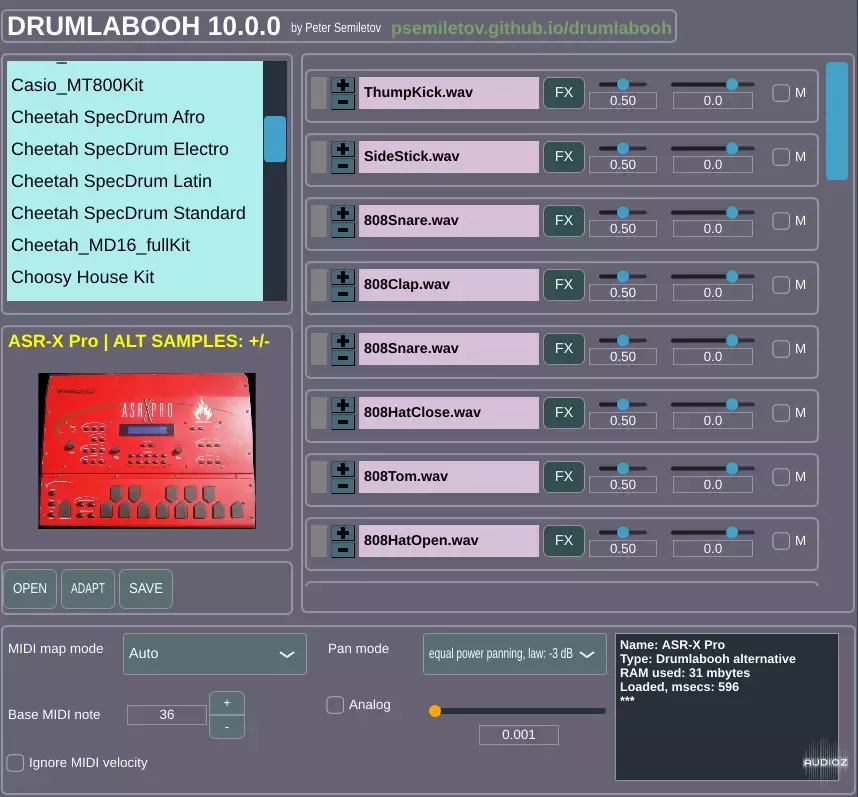Open the MIDI map mode dropdown
Viewport: 858px width, 797px height.
tap(214, 654)
